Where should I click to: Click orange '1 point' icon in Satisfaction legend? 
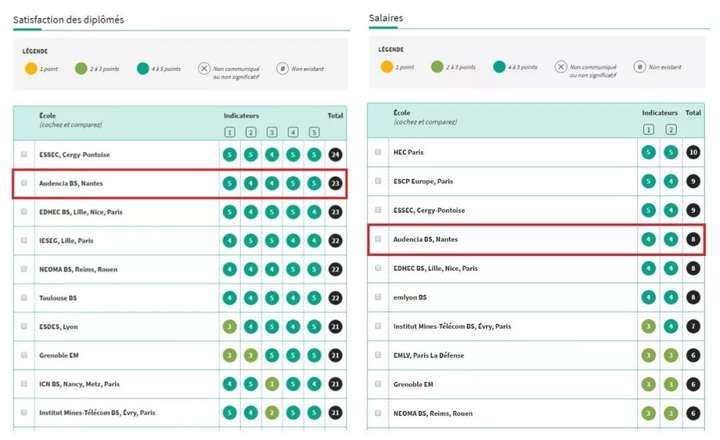click(31, 69)
